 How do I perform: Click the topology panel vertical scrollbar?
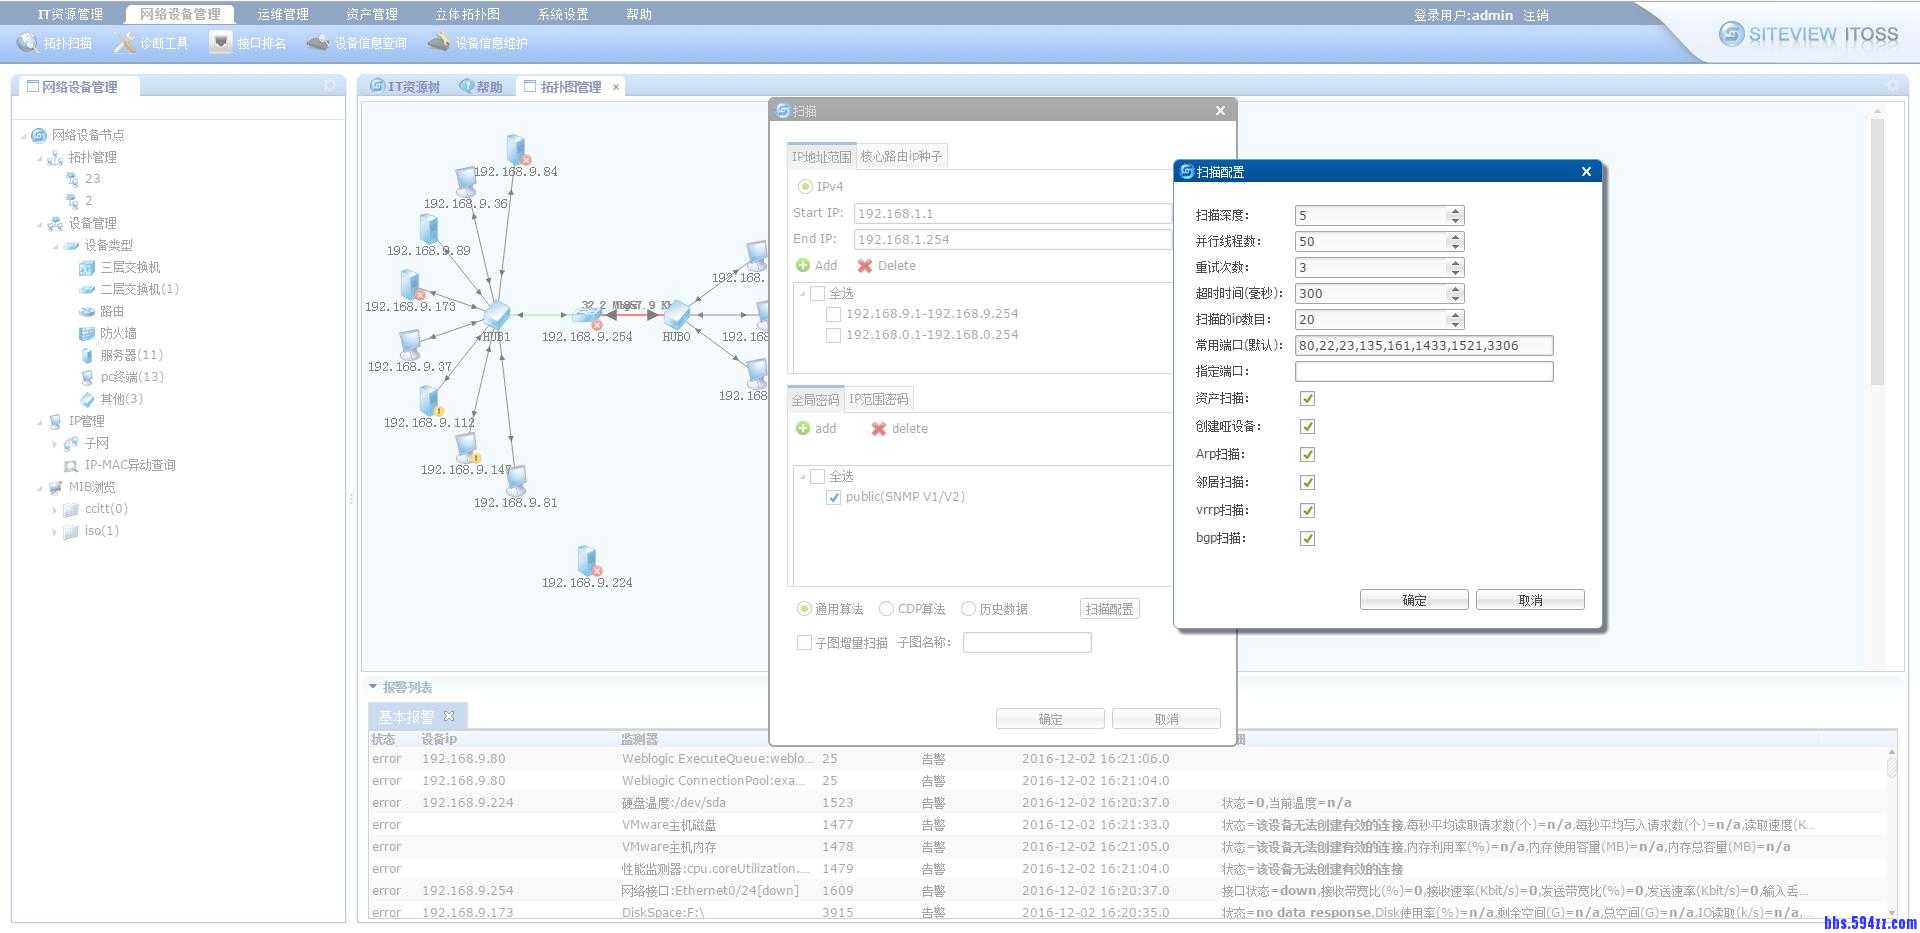[x=1877, y=250]
